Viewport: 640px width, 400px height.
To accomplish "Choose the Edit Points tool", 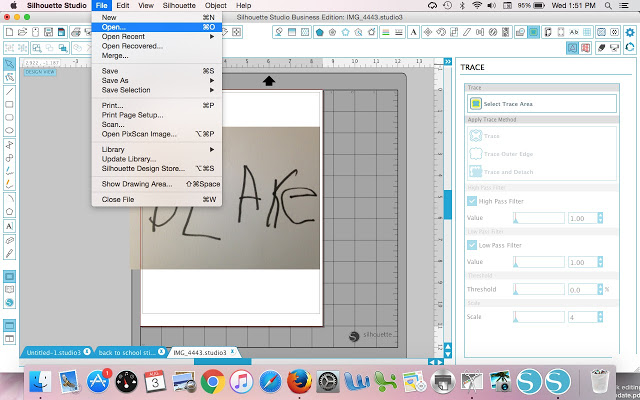I will pyautogui.click(x=9, y=78).
